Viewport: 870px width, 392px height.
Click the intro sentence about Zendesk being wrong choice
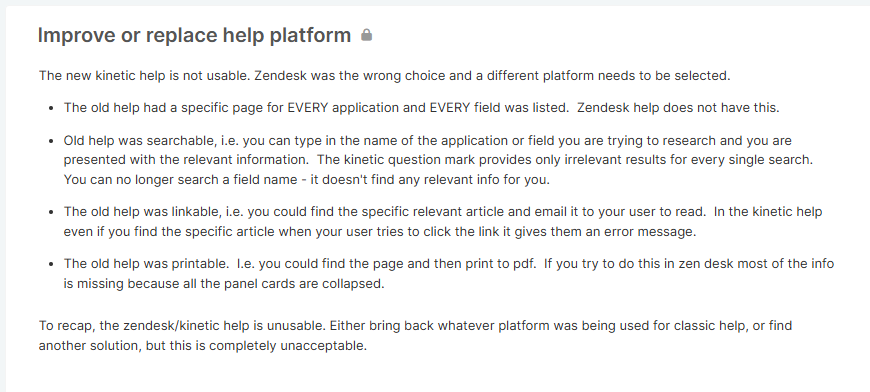coord(385,75)
